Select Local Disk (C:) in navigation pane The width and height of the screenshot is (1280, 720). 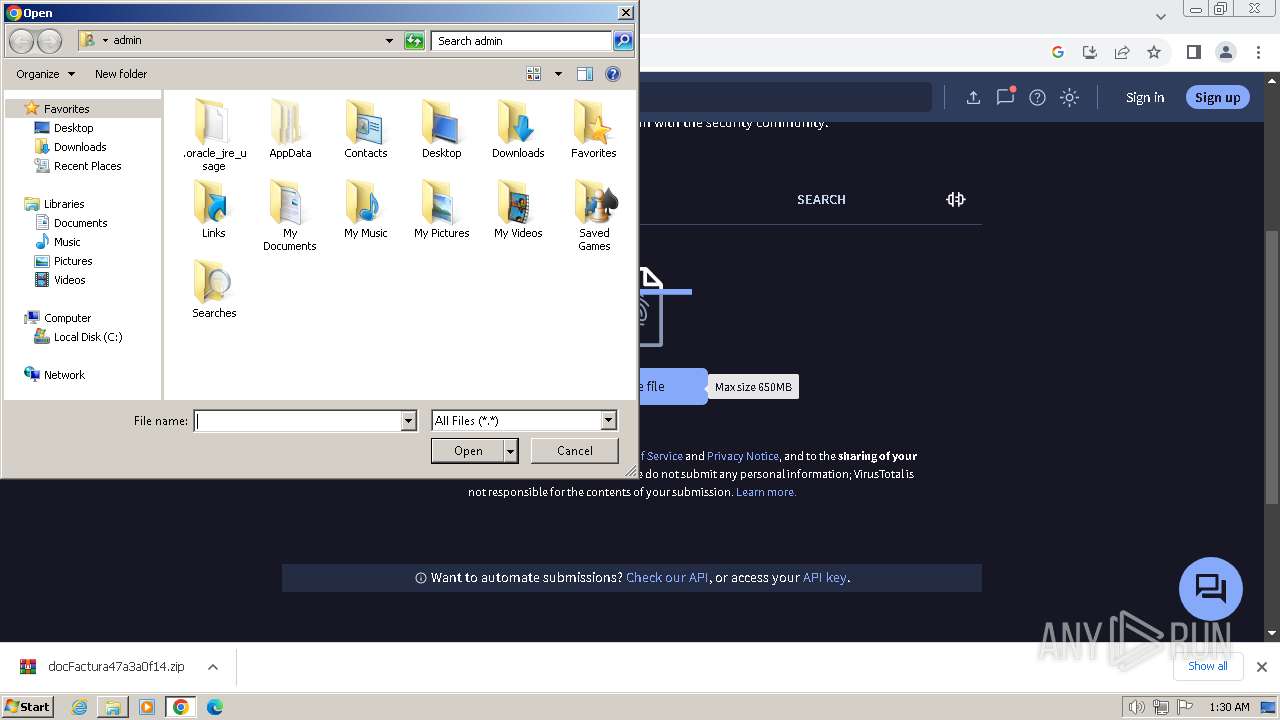point(88,337)
